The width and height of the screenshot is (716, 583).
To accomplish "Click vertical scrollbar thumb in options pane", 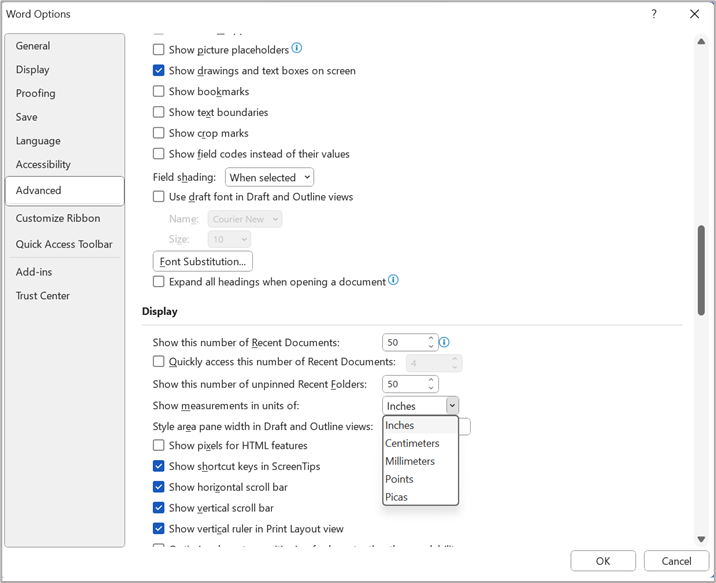I will pos(701,269).
